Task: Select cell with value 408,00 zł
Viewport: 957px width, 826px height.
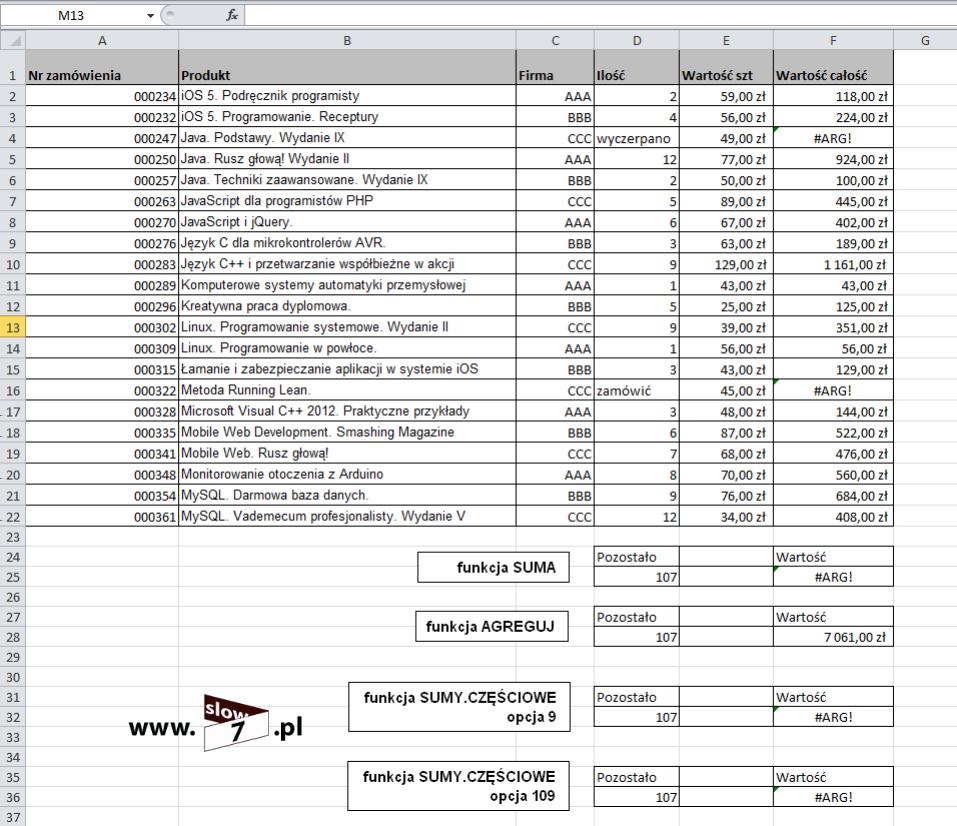Action: coord(833,517)
